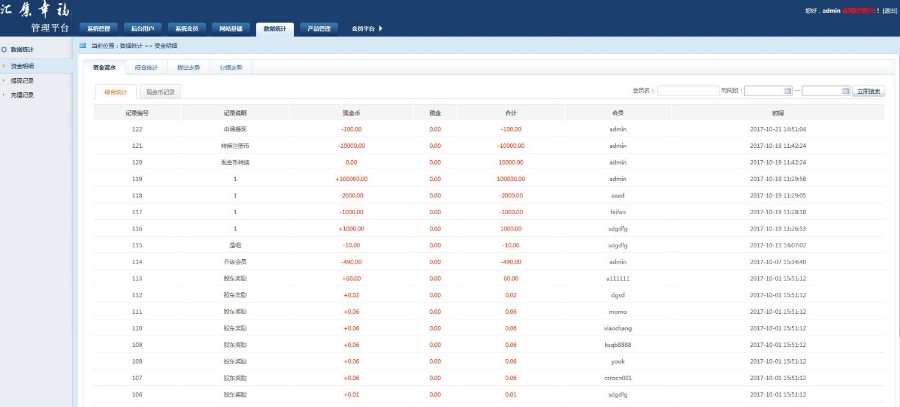Click the 时间 column header
The height and width of the screenshot is (407, 900).
click(x=778, y=113)
